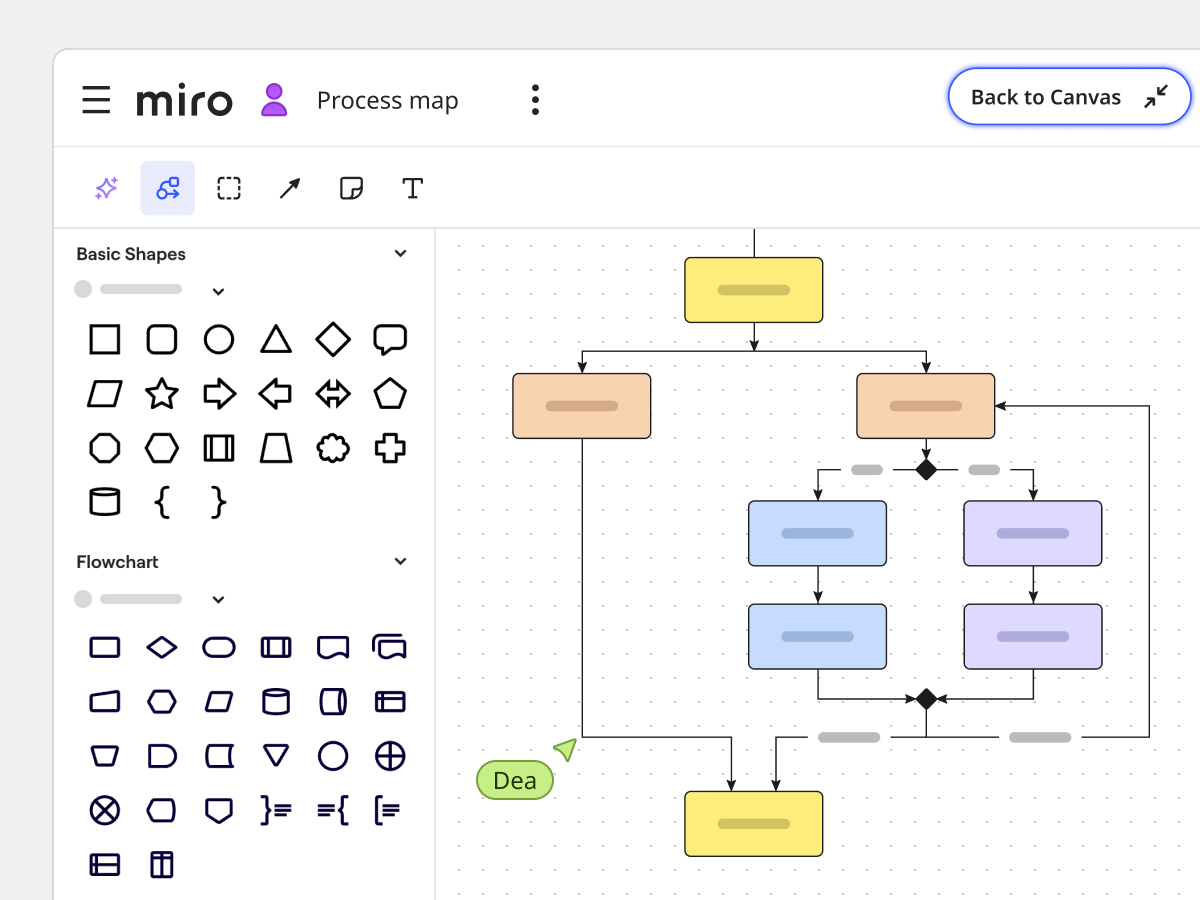Collapse the Flowchart section

pyautogui.click(x=400, y=561)
